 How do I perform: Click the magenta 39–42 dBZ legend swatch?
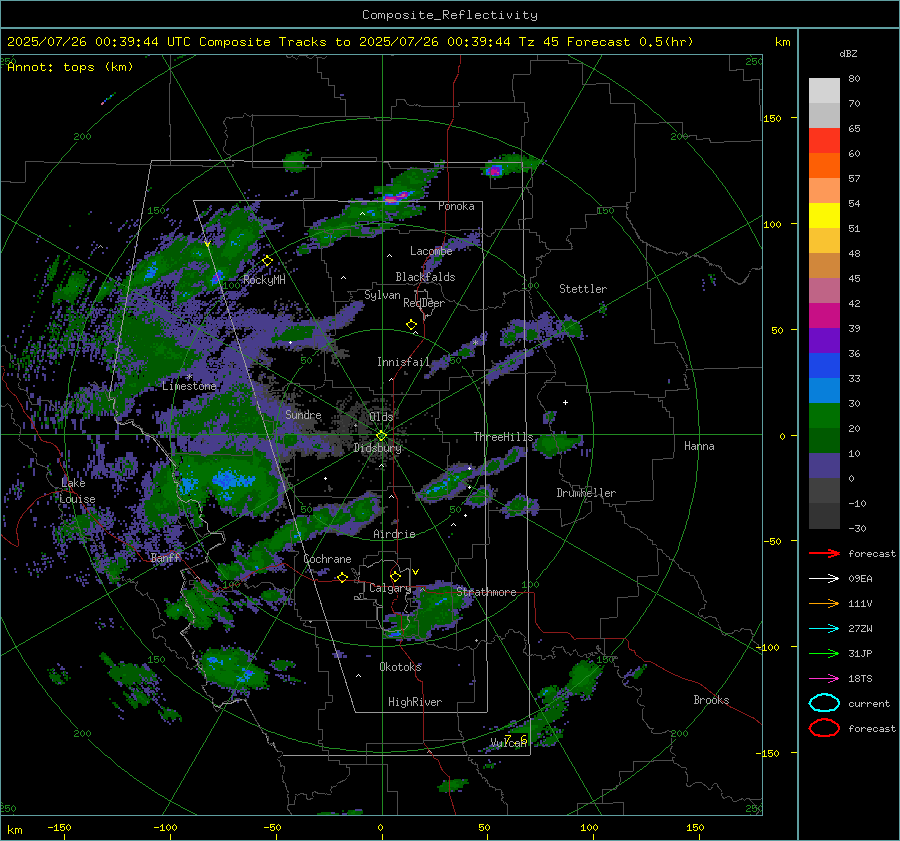824,316
